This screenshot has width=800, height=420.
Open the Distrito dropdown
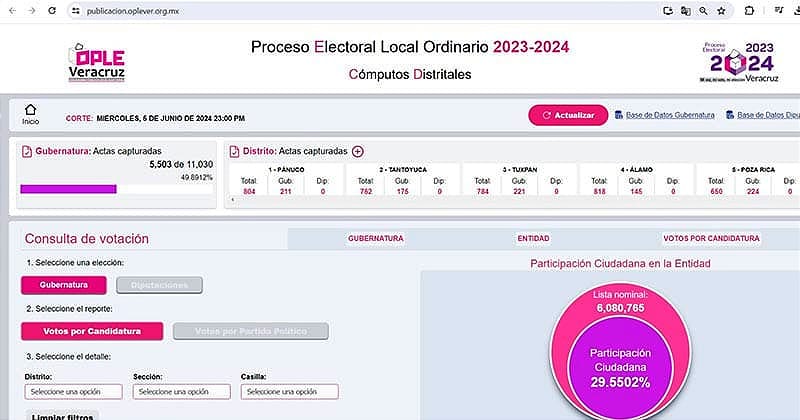tap(71, 391)
